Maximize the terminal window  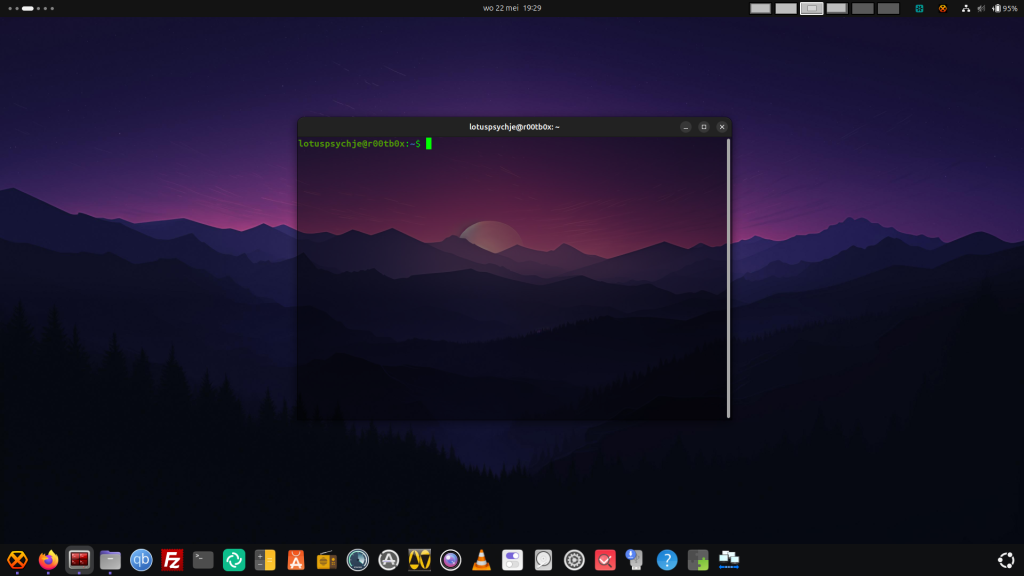pos(704,127)
